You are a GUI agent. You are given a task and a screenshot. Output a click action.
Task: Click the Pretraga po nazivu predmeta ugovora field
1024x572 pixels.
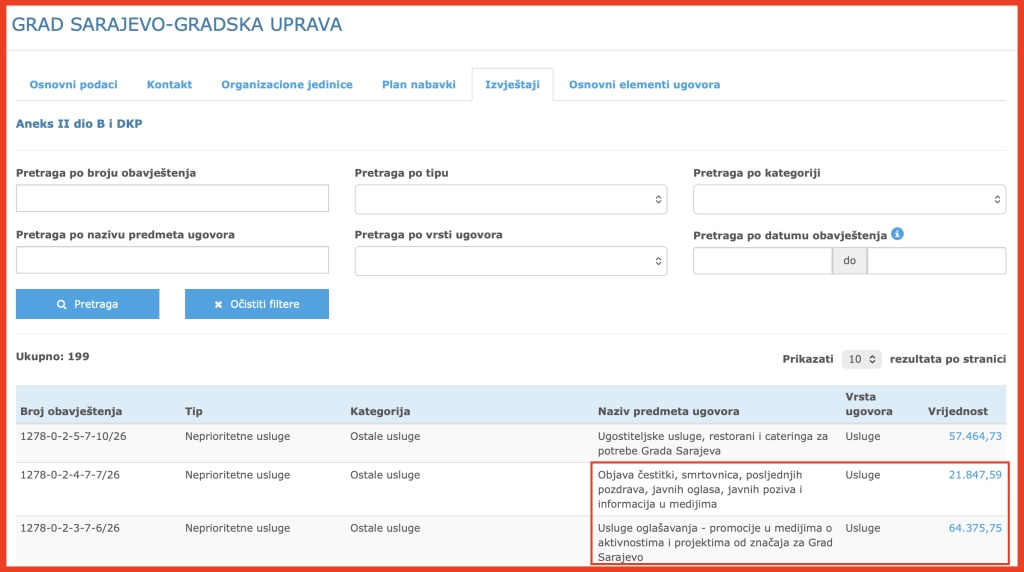172,261
